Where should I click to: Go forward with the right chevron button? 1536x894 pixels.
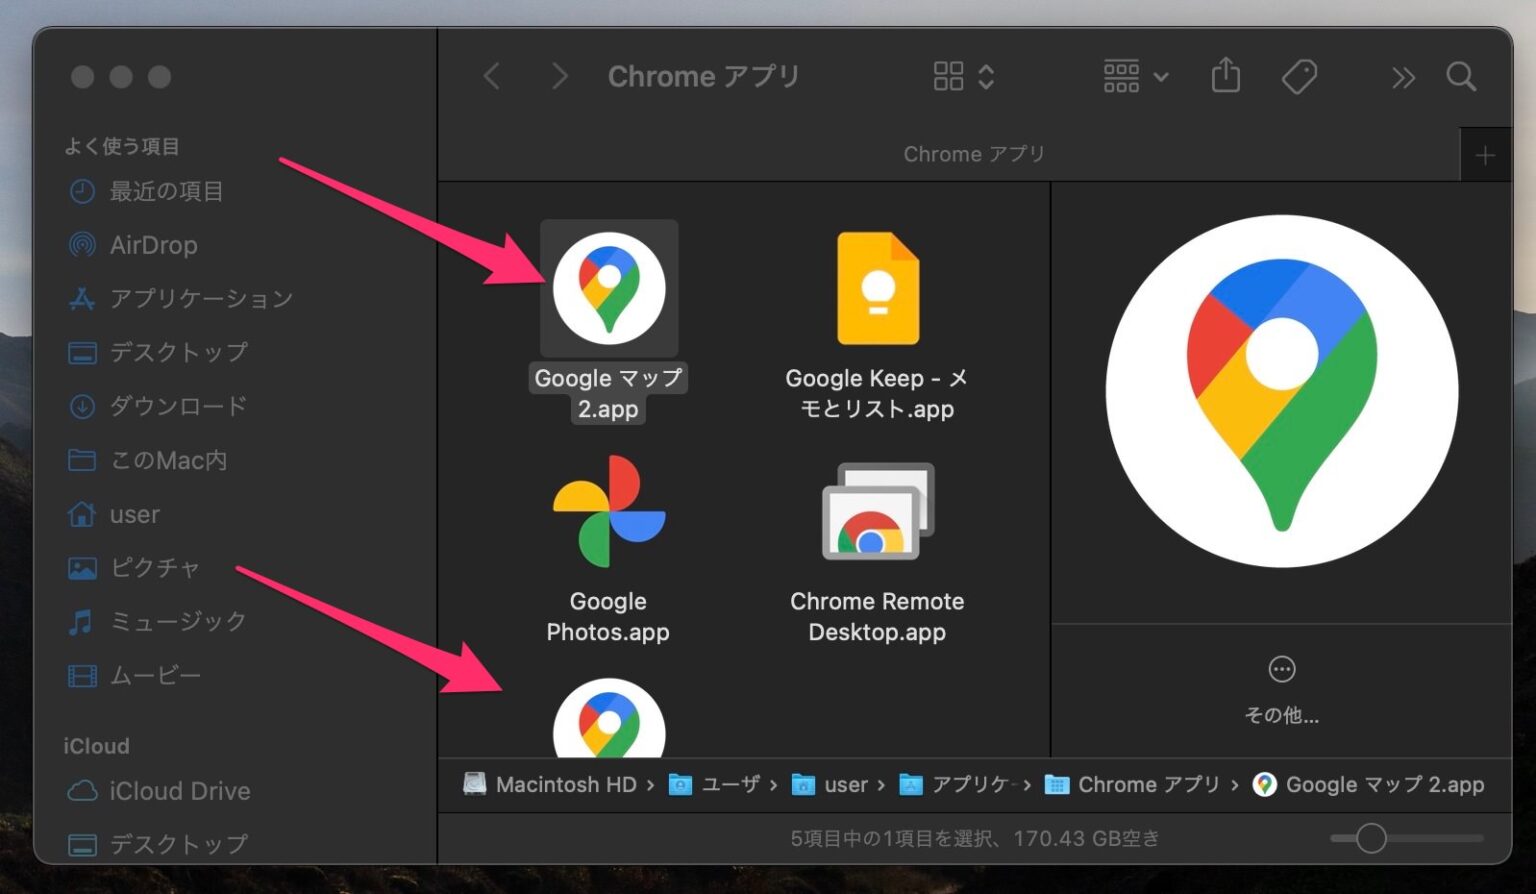pyautogui.click(x=560, y=76)
